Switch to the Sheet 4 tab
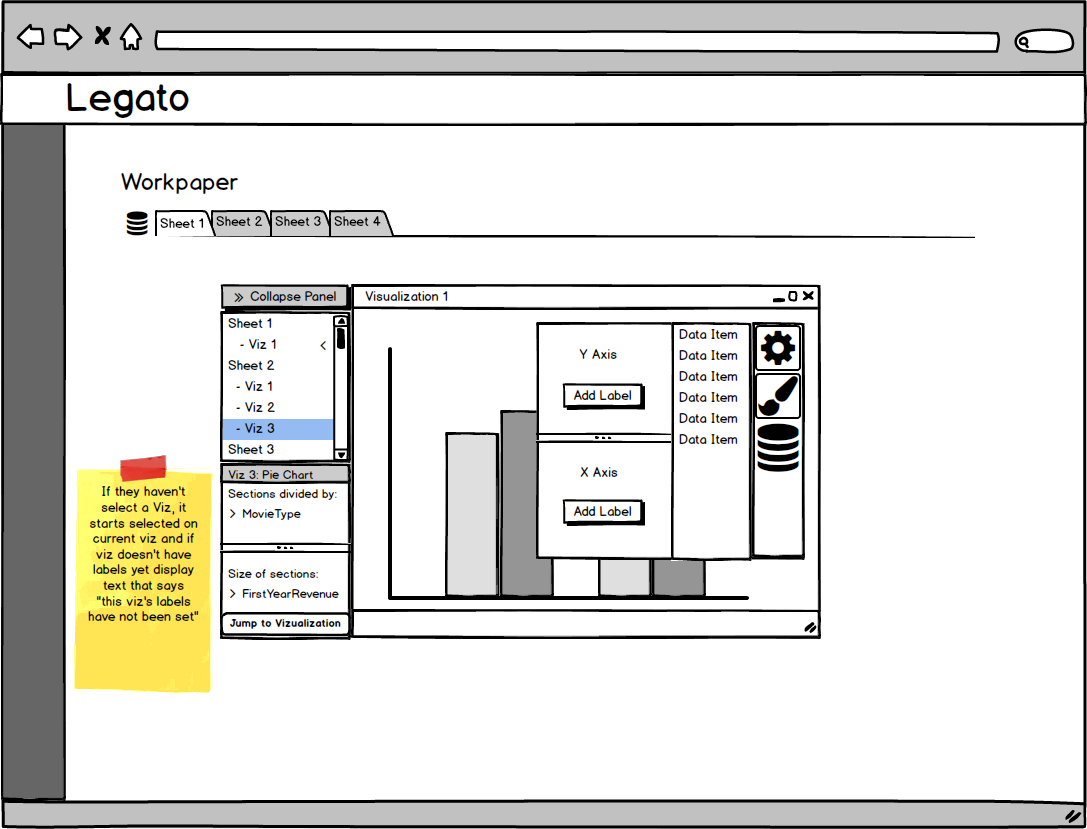This screenshot has width=1087, height=829. [358, 222]
